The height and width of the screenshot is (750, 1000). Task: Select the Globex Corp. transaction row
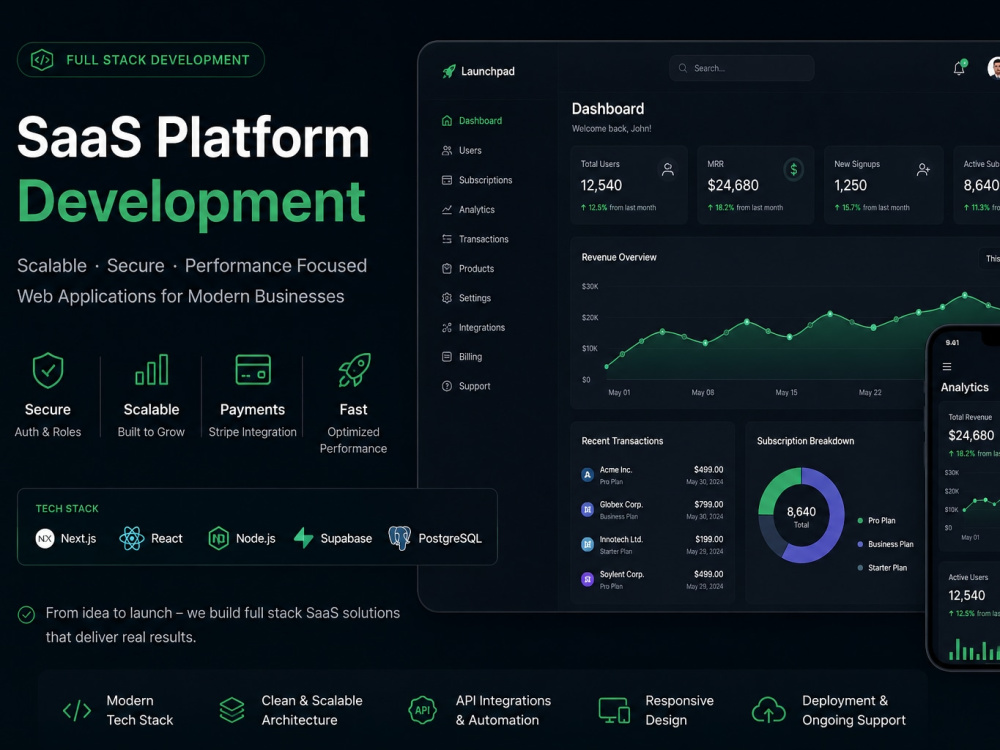tap(652, 510)
